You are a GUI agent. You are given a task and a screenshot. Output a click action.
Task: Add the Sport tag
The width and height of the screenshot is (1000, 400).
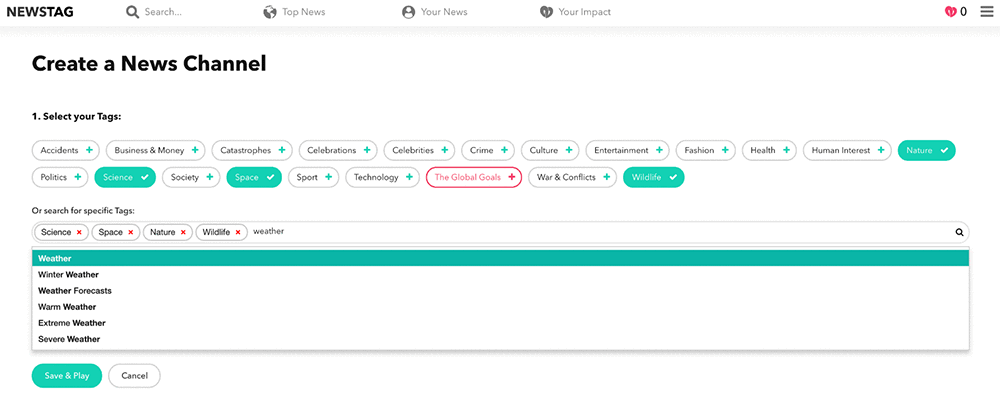[314, 177]
